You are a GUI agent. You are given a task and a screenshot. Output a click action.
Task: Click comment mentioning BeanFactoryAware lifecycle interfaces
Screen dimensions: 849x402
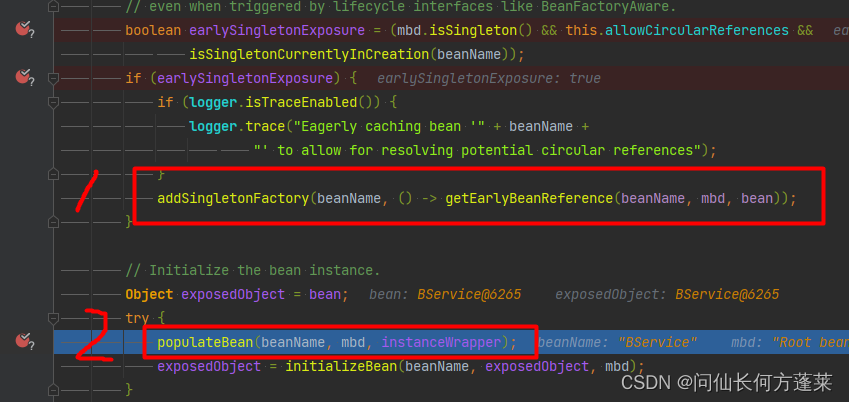coord(401,7)
